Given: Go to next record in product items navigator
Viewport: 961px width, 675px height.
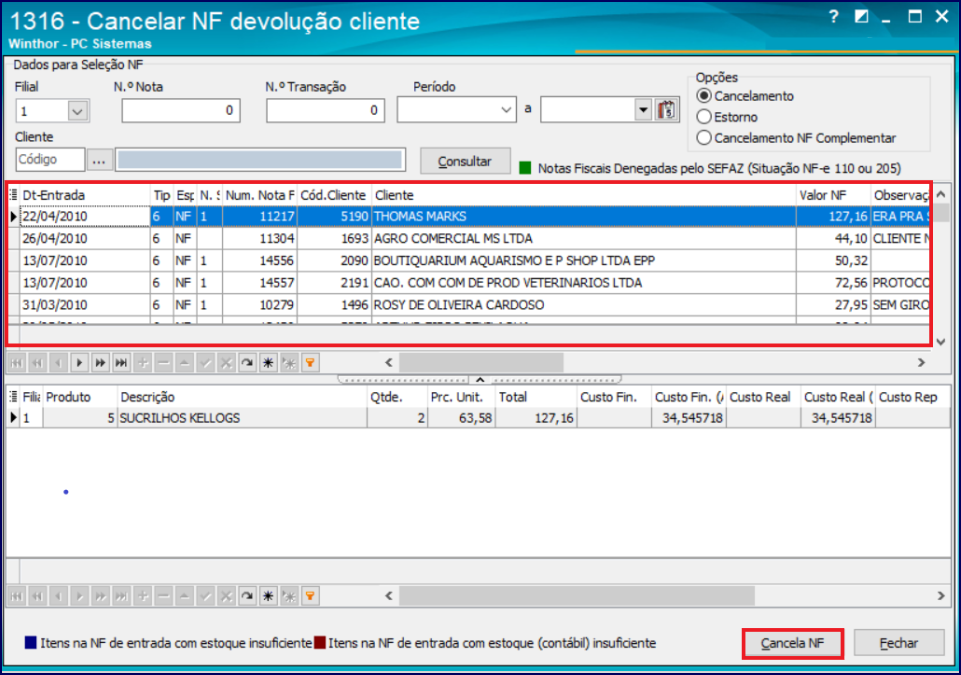Looking at the screenshot, I should [79, 596].
